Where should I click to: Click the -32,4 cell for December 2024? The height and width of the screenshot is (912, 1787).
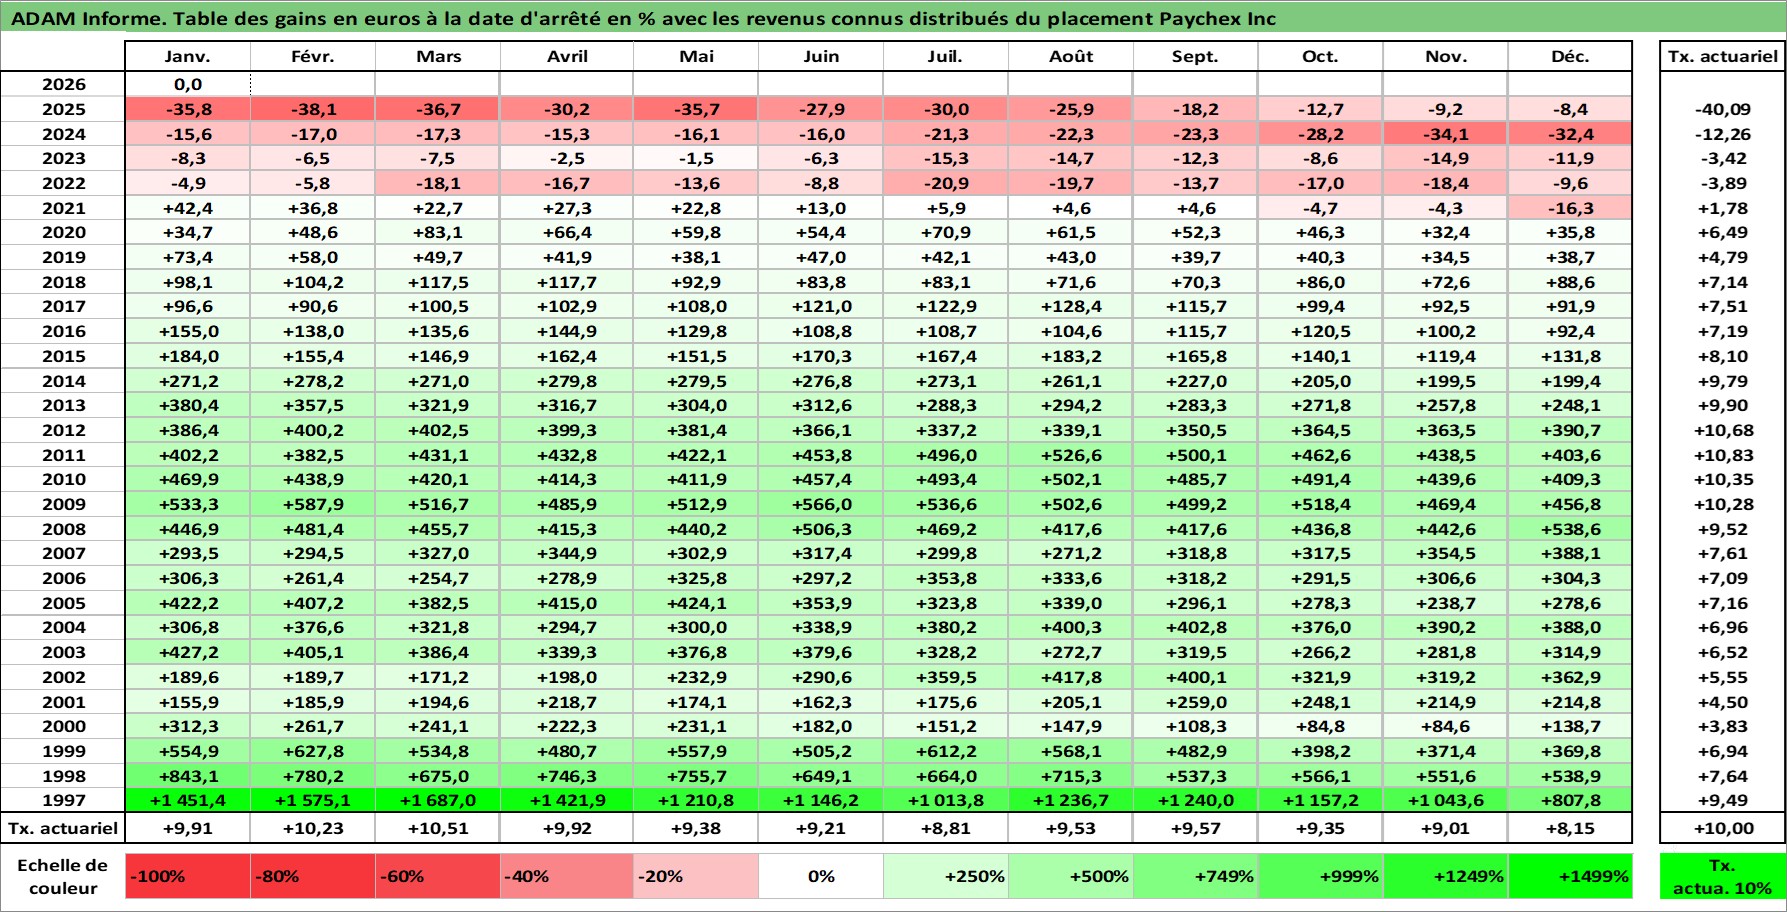coord(1570,134)
